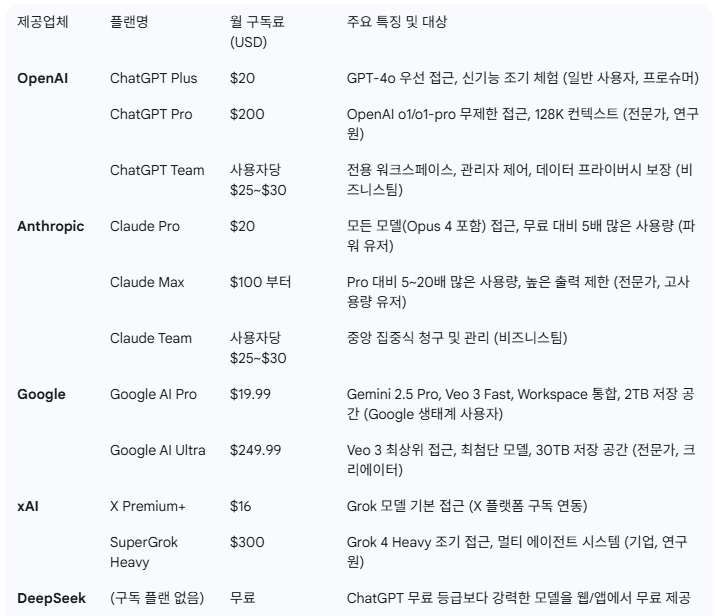Click the 플랜명 column header
The height and width of the screenshot is (616, 715).
[130, 21]
